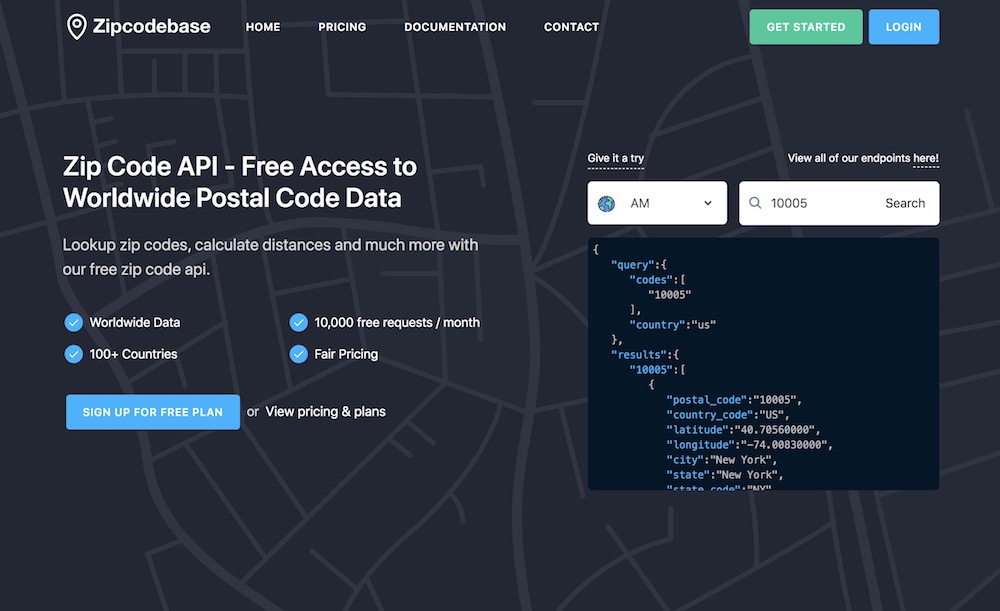Click the Zipcodebase map pin logo icon

pyautogui.click(x=77, y=27)
